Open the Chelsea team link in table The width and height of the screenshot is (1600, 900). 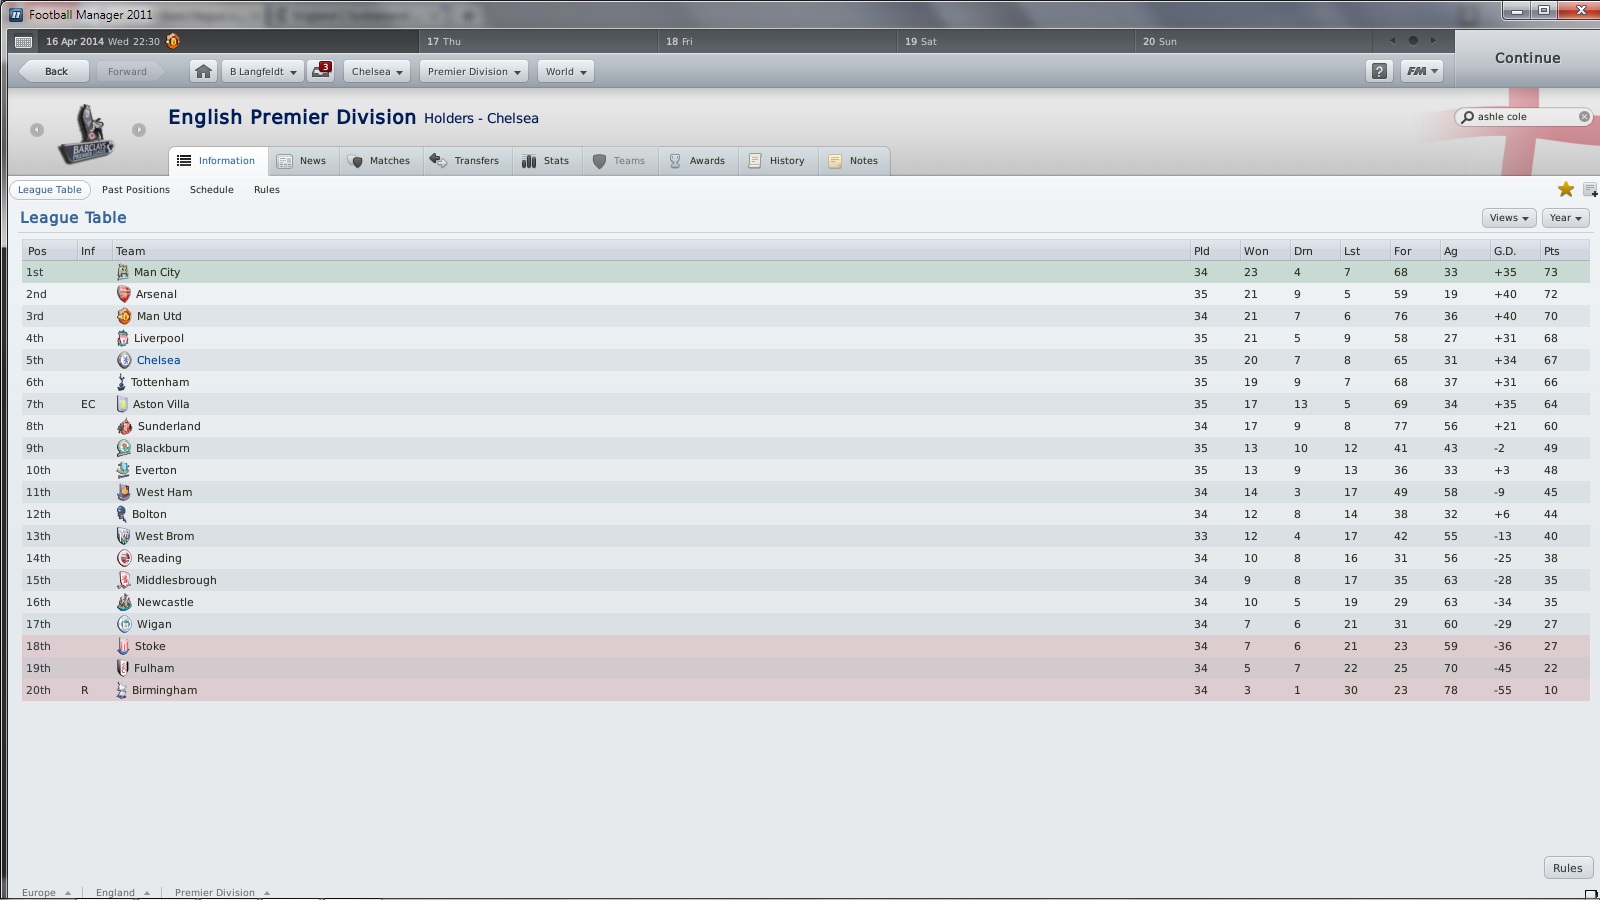click(158, 360)
